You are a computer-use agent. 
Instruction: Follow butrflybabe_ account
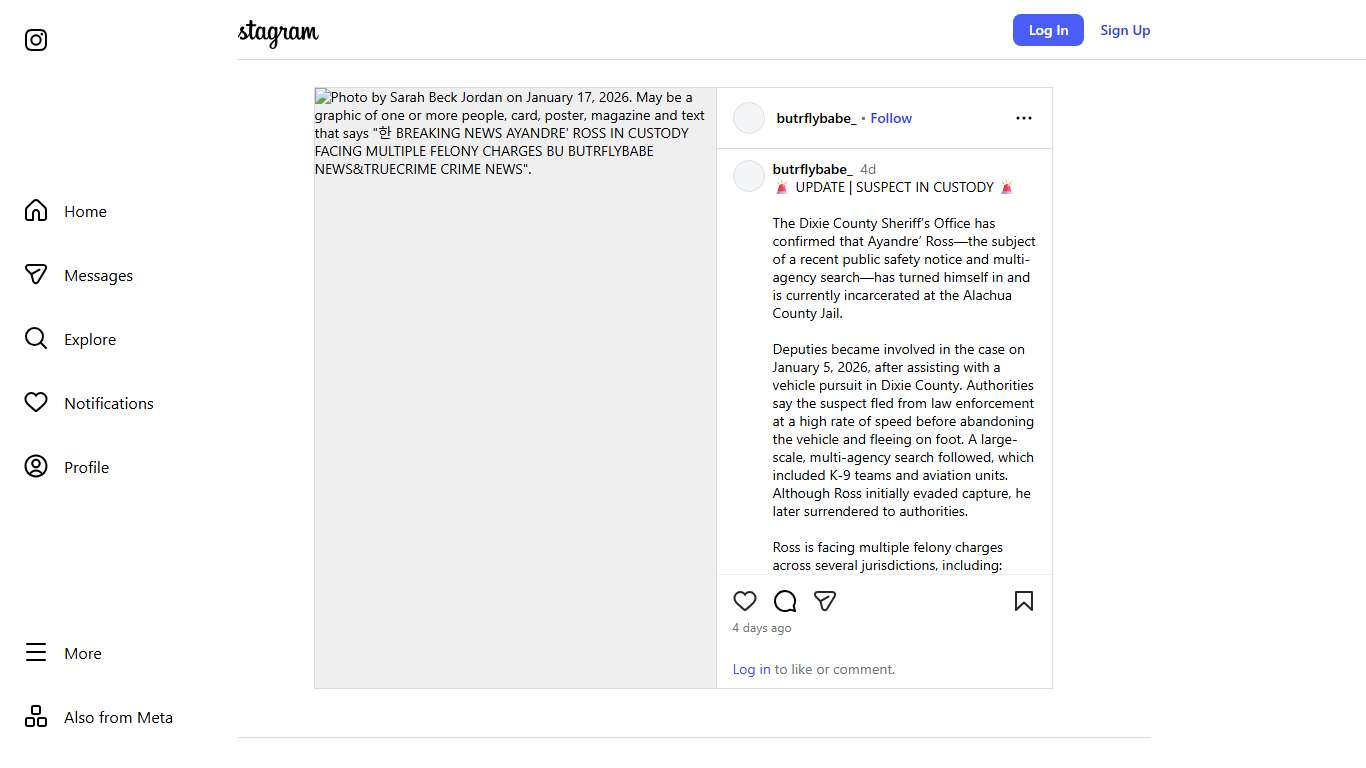891,118
